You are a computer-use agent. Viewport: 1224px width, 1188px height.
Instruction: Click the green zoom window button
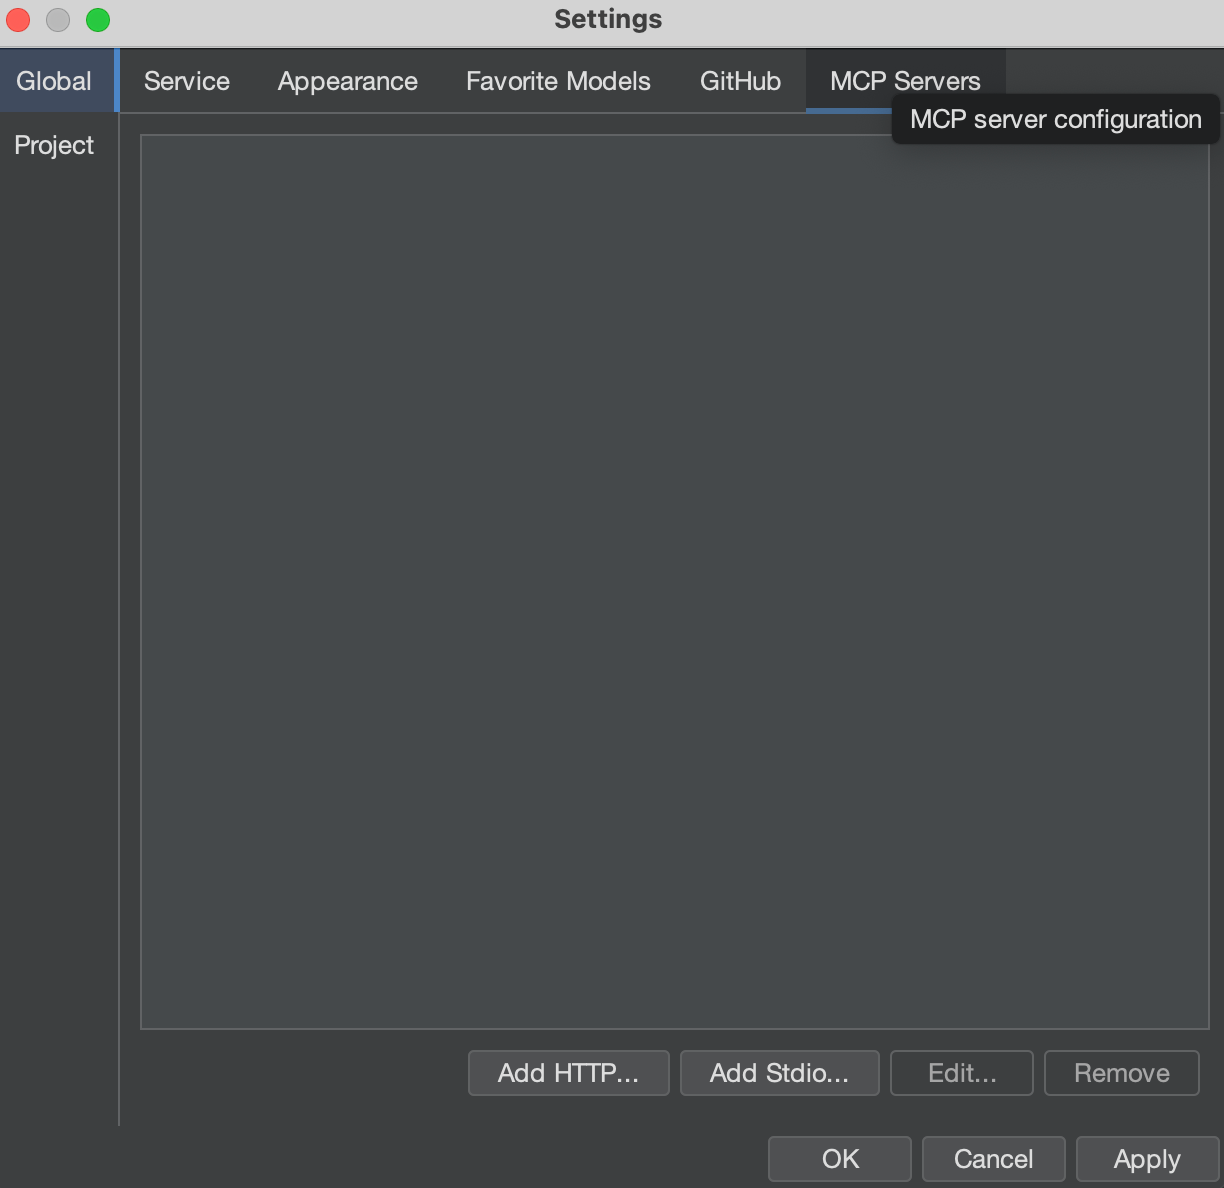tap(98, 19)
